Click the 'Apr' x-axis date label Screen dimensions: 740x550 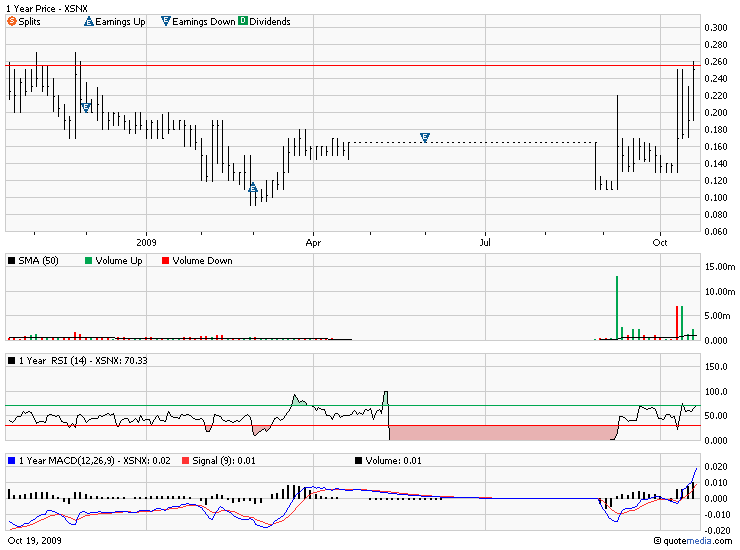click(x=313, y=242)
